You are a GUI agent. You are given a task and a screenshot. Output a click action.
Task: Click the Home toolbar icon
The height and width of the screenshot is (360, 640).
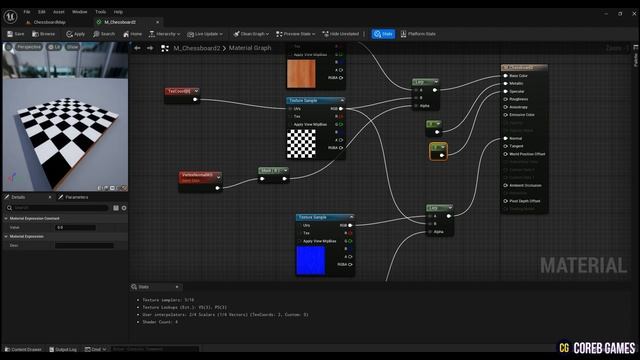(126, 34)
